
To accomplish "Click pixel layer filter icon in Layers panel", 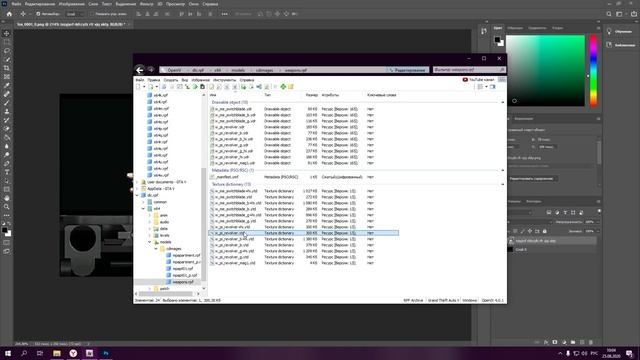I will 549,213.
